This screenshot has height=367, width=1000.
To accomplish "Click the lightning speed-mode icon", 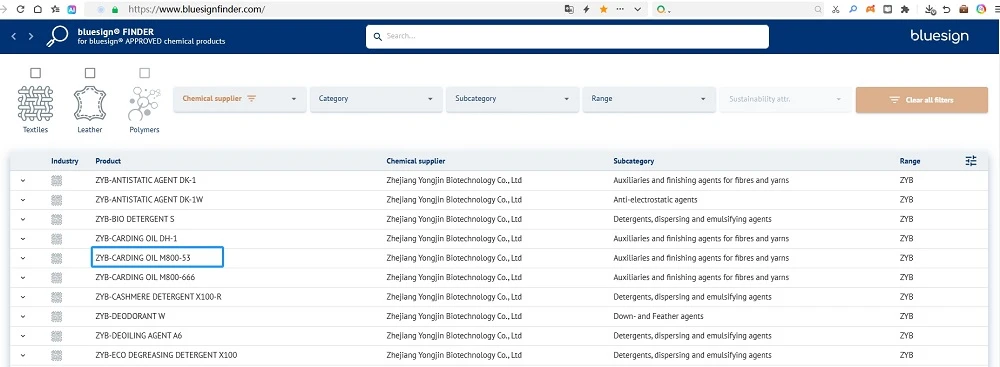I will click(x=587, y=10).
